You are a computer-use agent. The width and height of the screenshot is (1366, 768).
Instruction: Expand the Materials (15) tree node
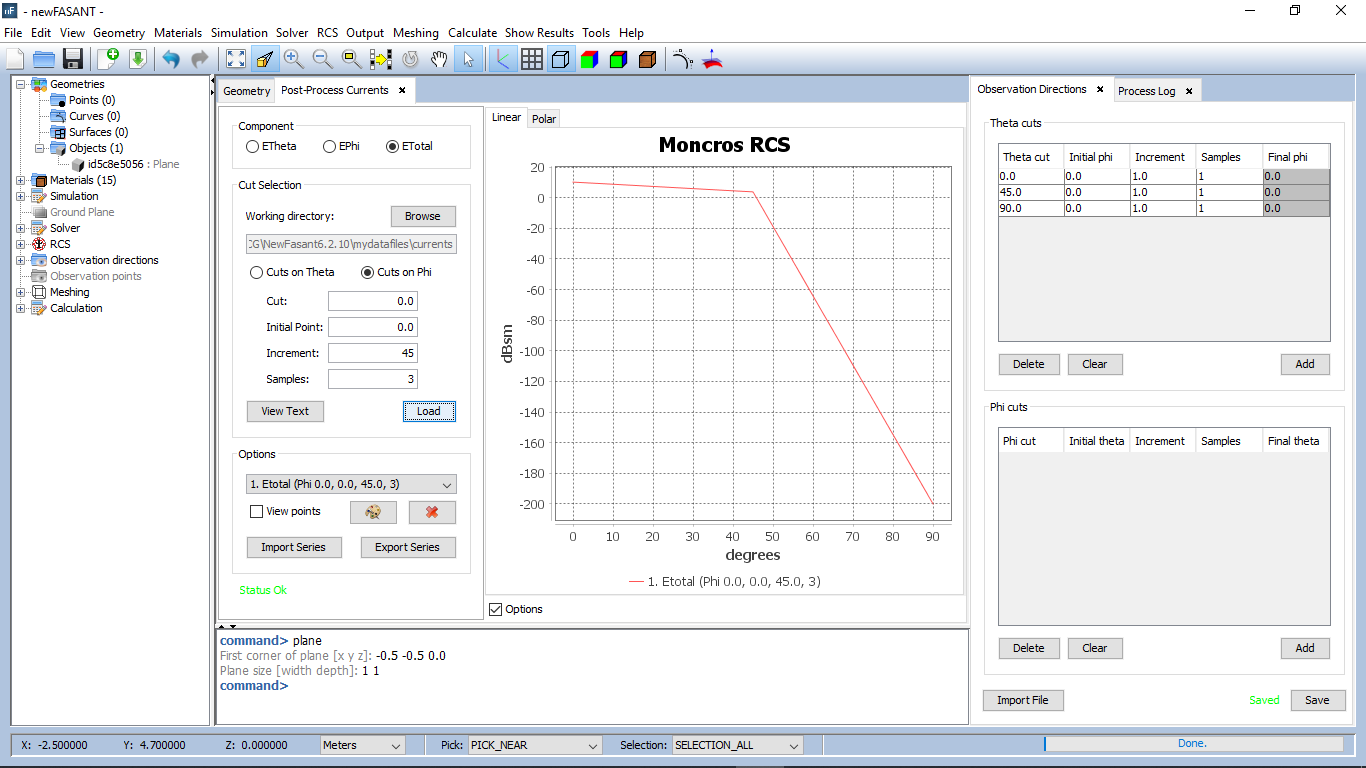(21, 180)
